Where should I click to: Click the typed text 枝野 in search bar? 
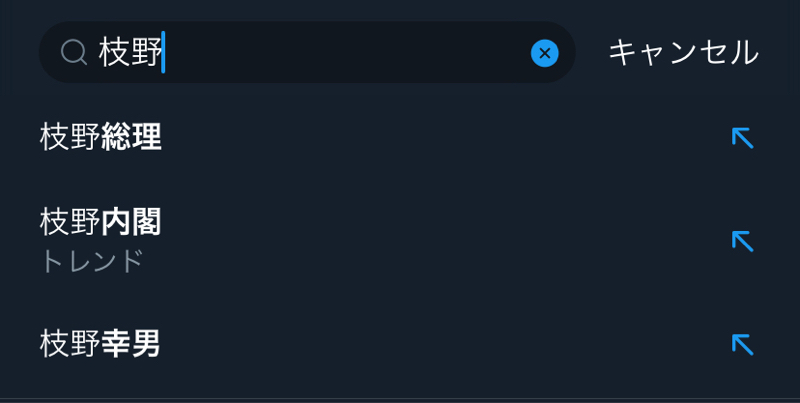pos(130,52)
